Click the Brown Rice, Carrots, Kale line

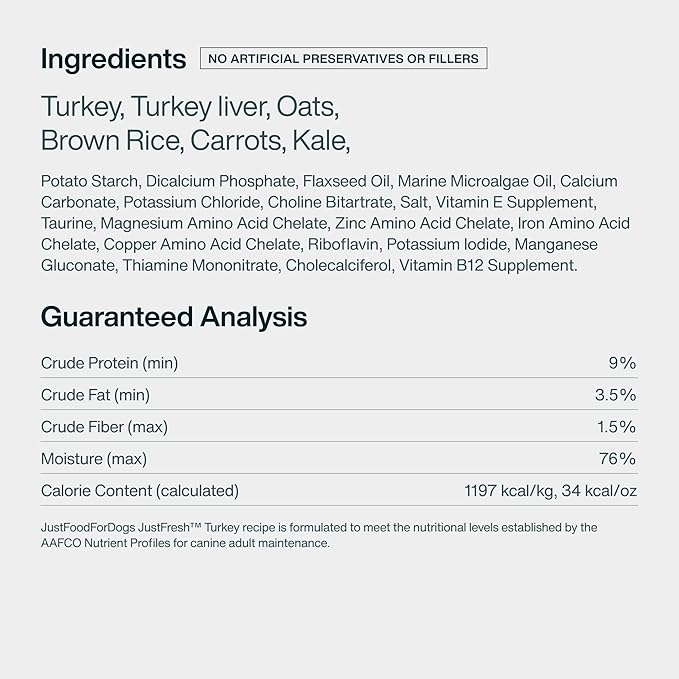tap(195, 141)
